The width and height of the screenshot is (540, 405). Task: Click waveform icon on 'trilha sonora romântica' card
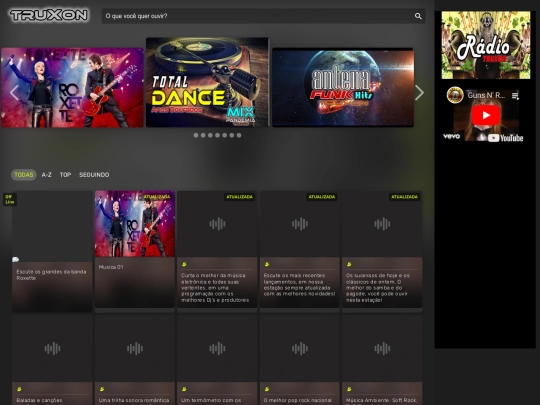pyautogui.click(x=135, y=349)
